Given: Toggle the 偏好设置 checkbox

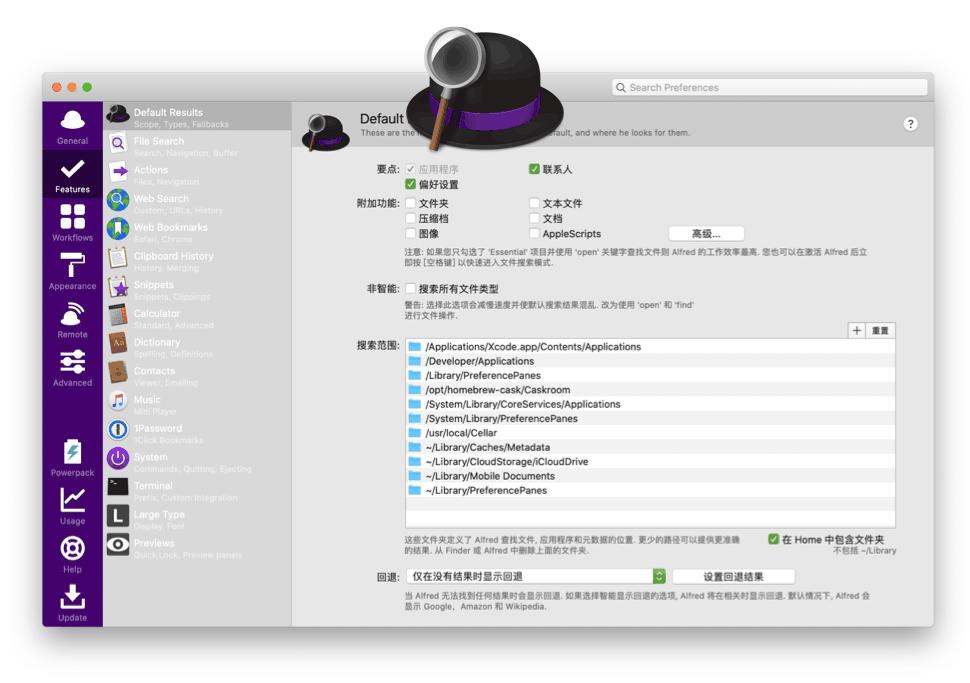Looking at the screenshot, I should [410, 184].
